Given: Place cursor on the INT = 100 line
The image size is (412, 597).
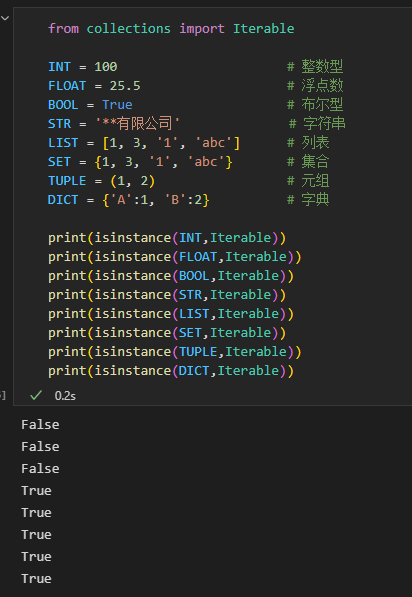Looking at the screenshot, I should (x=83, y=67).
